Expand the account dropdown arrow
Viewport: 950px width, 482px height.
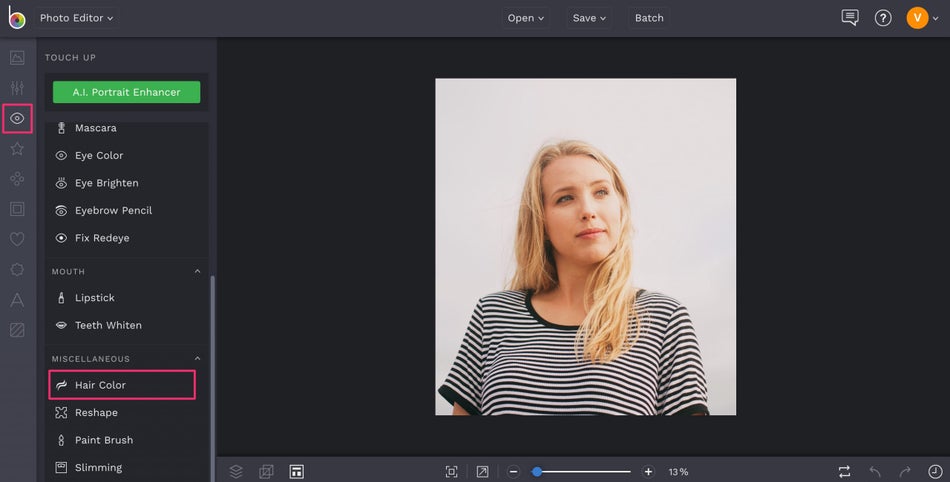(935, 18)
